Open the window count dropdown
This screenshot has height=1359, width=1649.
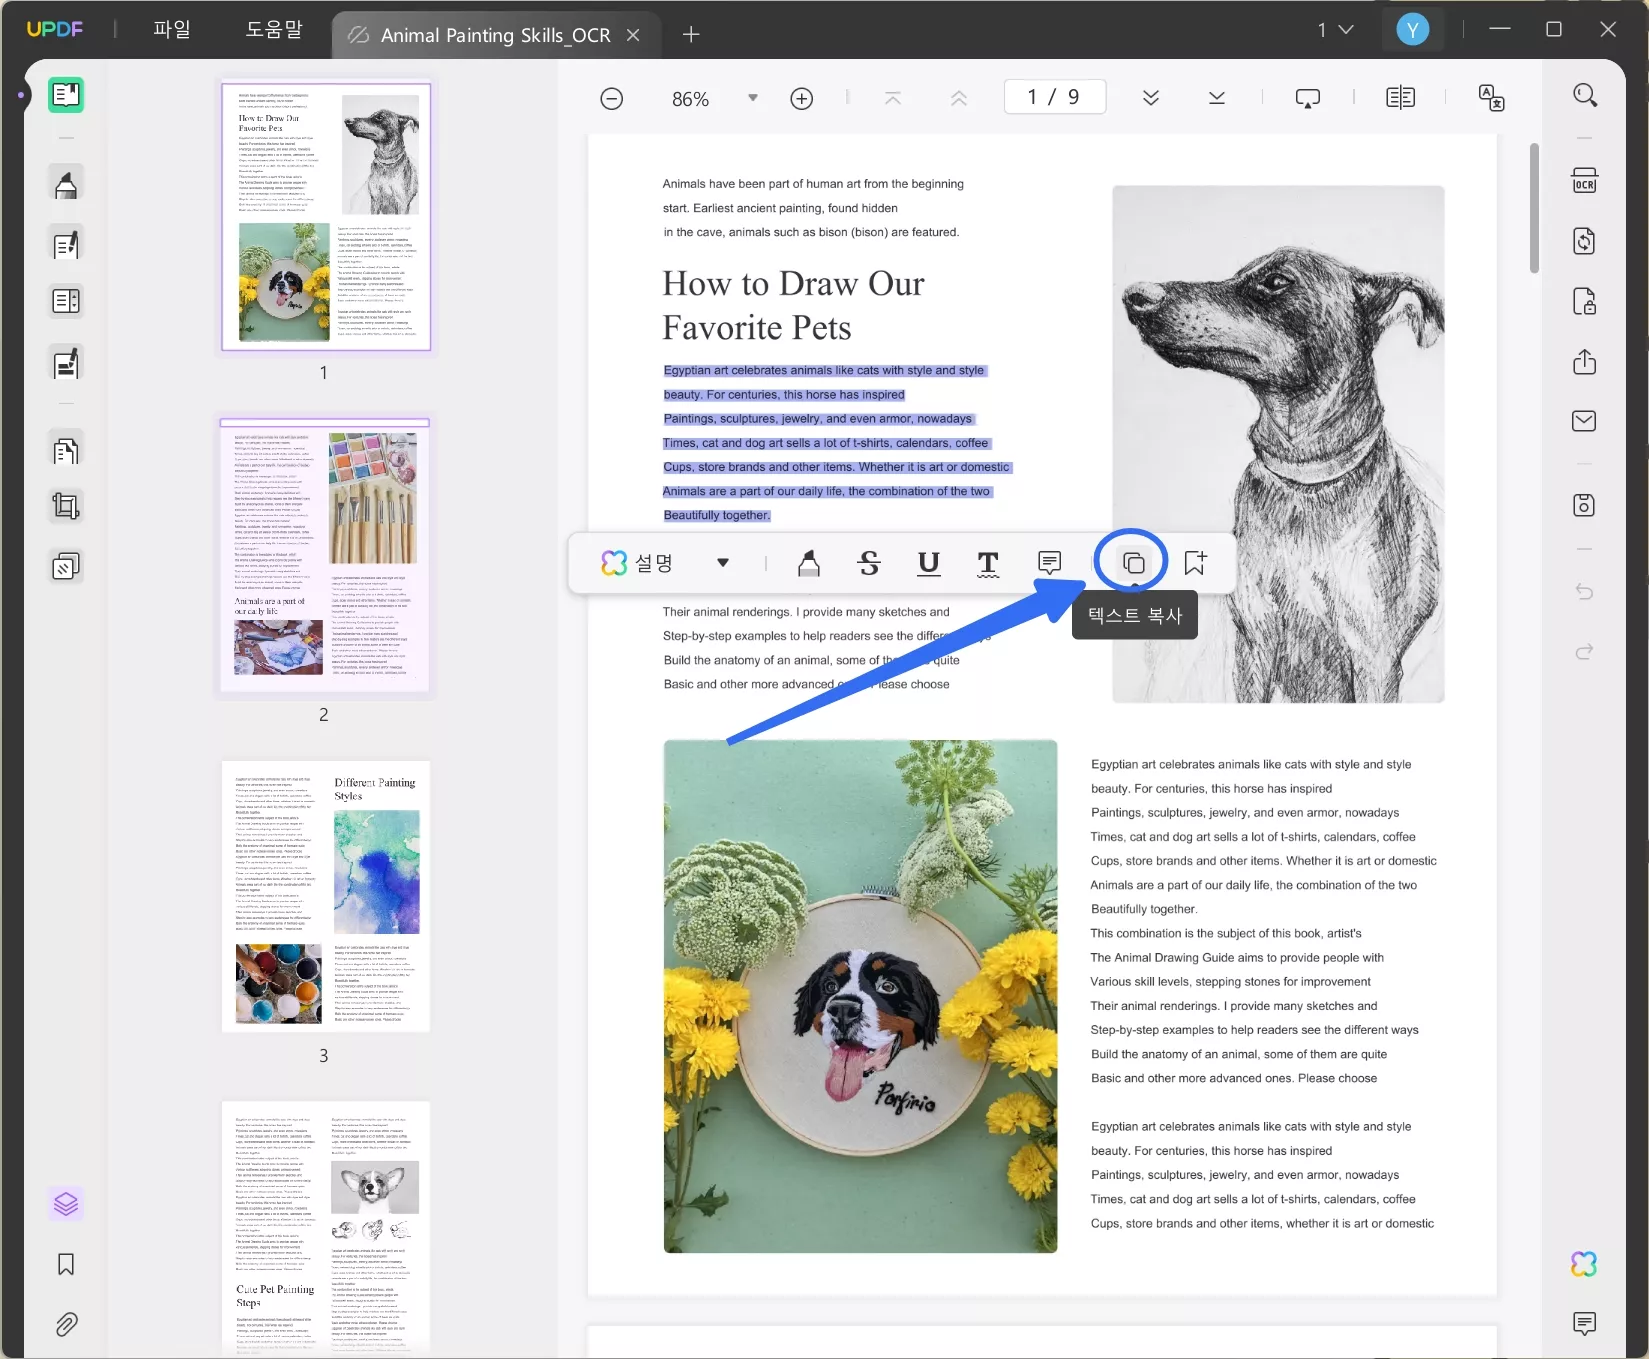[x=1335, y=30]
